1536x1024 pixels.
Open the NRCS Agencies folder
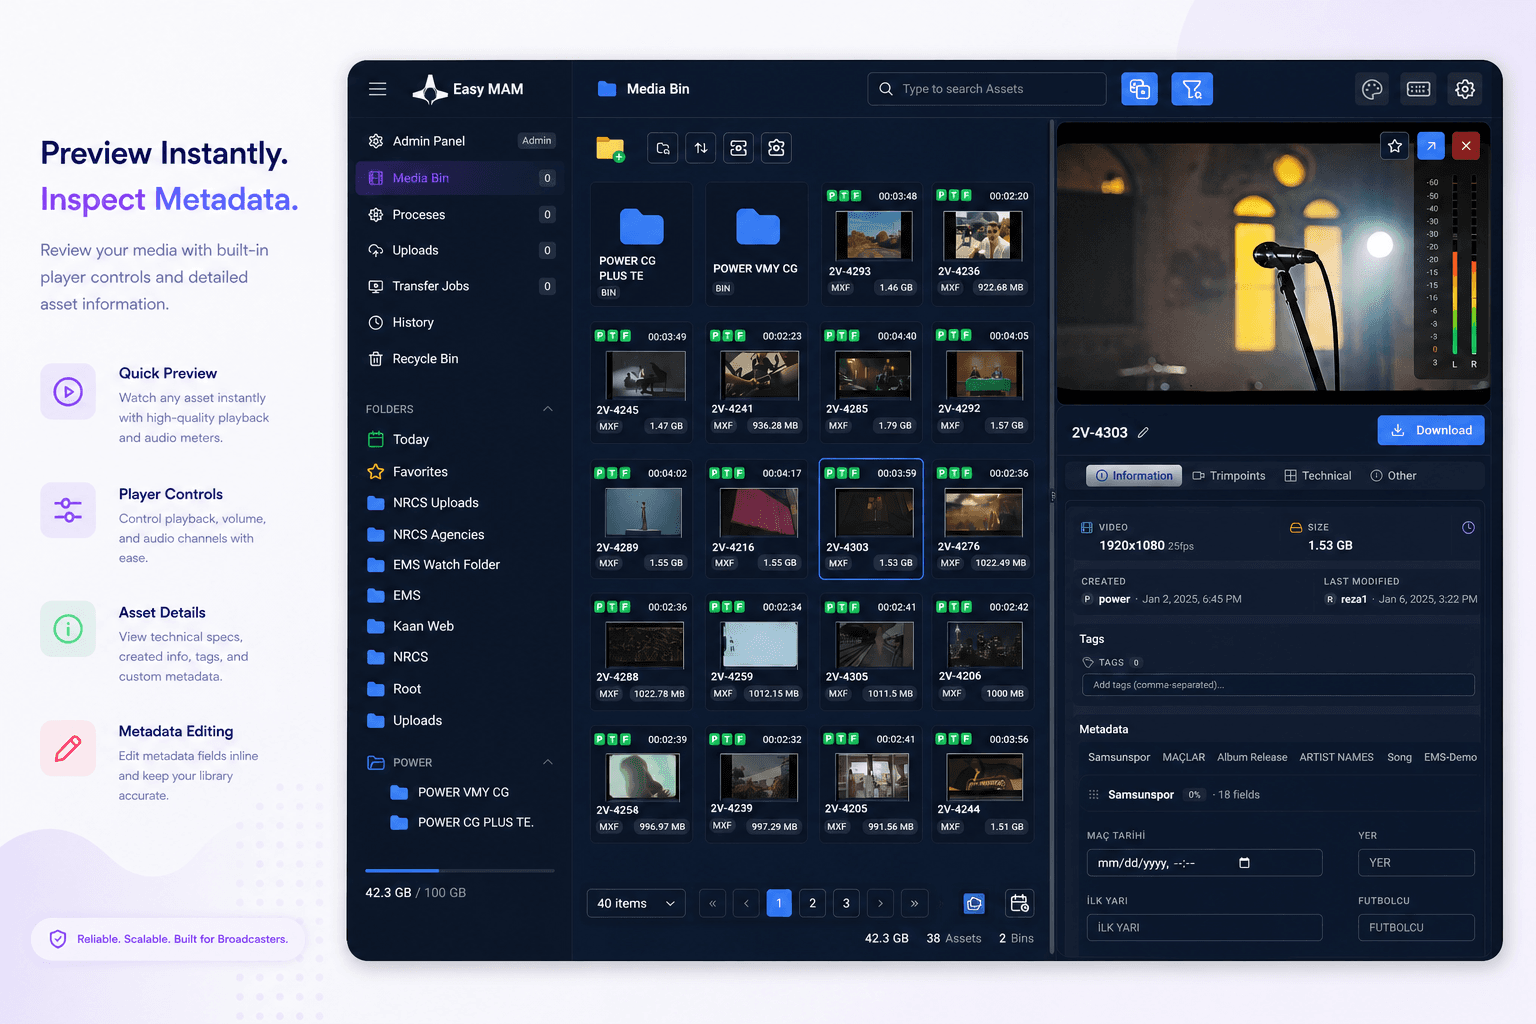pos(438,535)
